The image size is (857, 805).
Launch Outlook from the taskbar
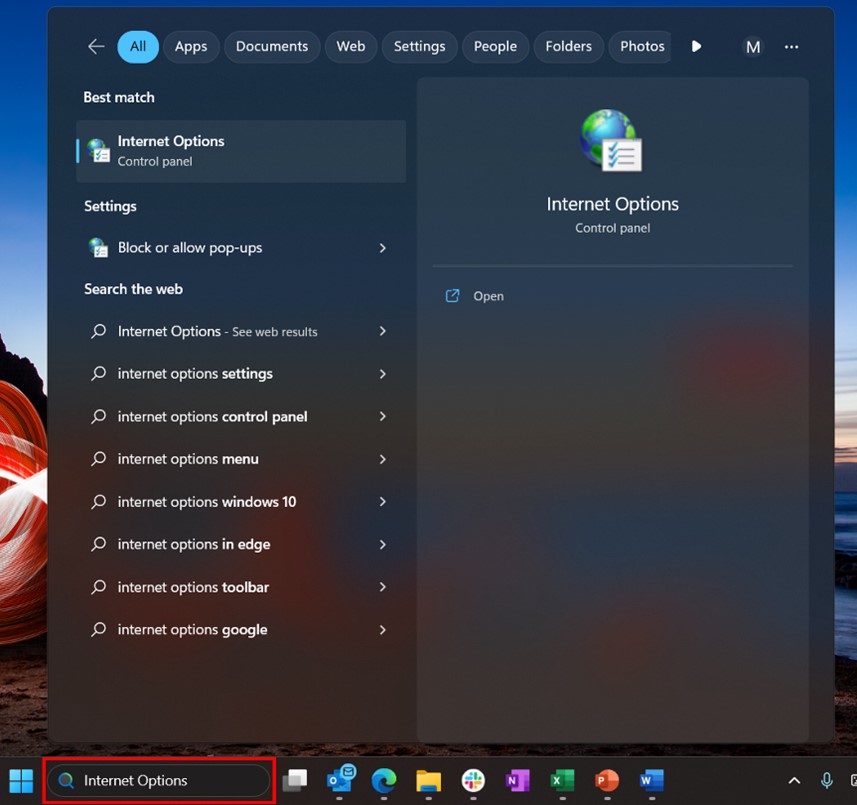click(341, 779)
